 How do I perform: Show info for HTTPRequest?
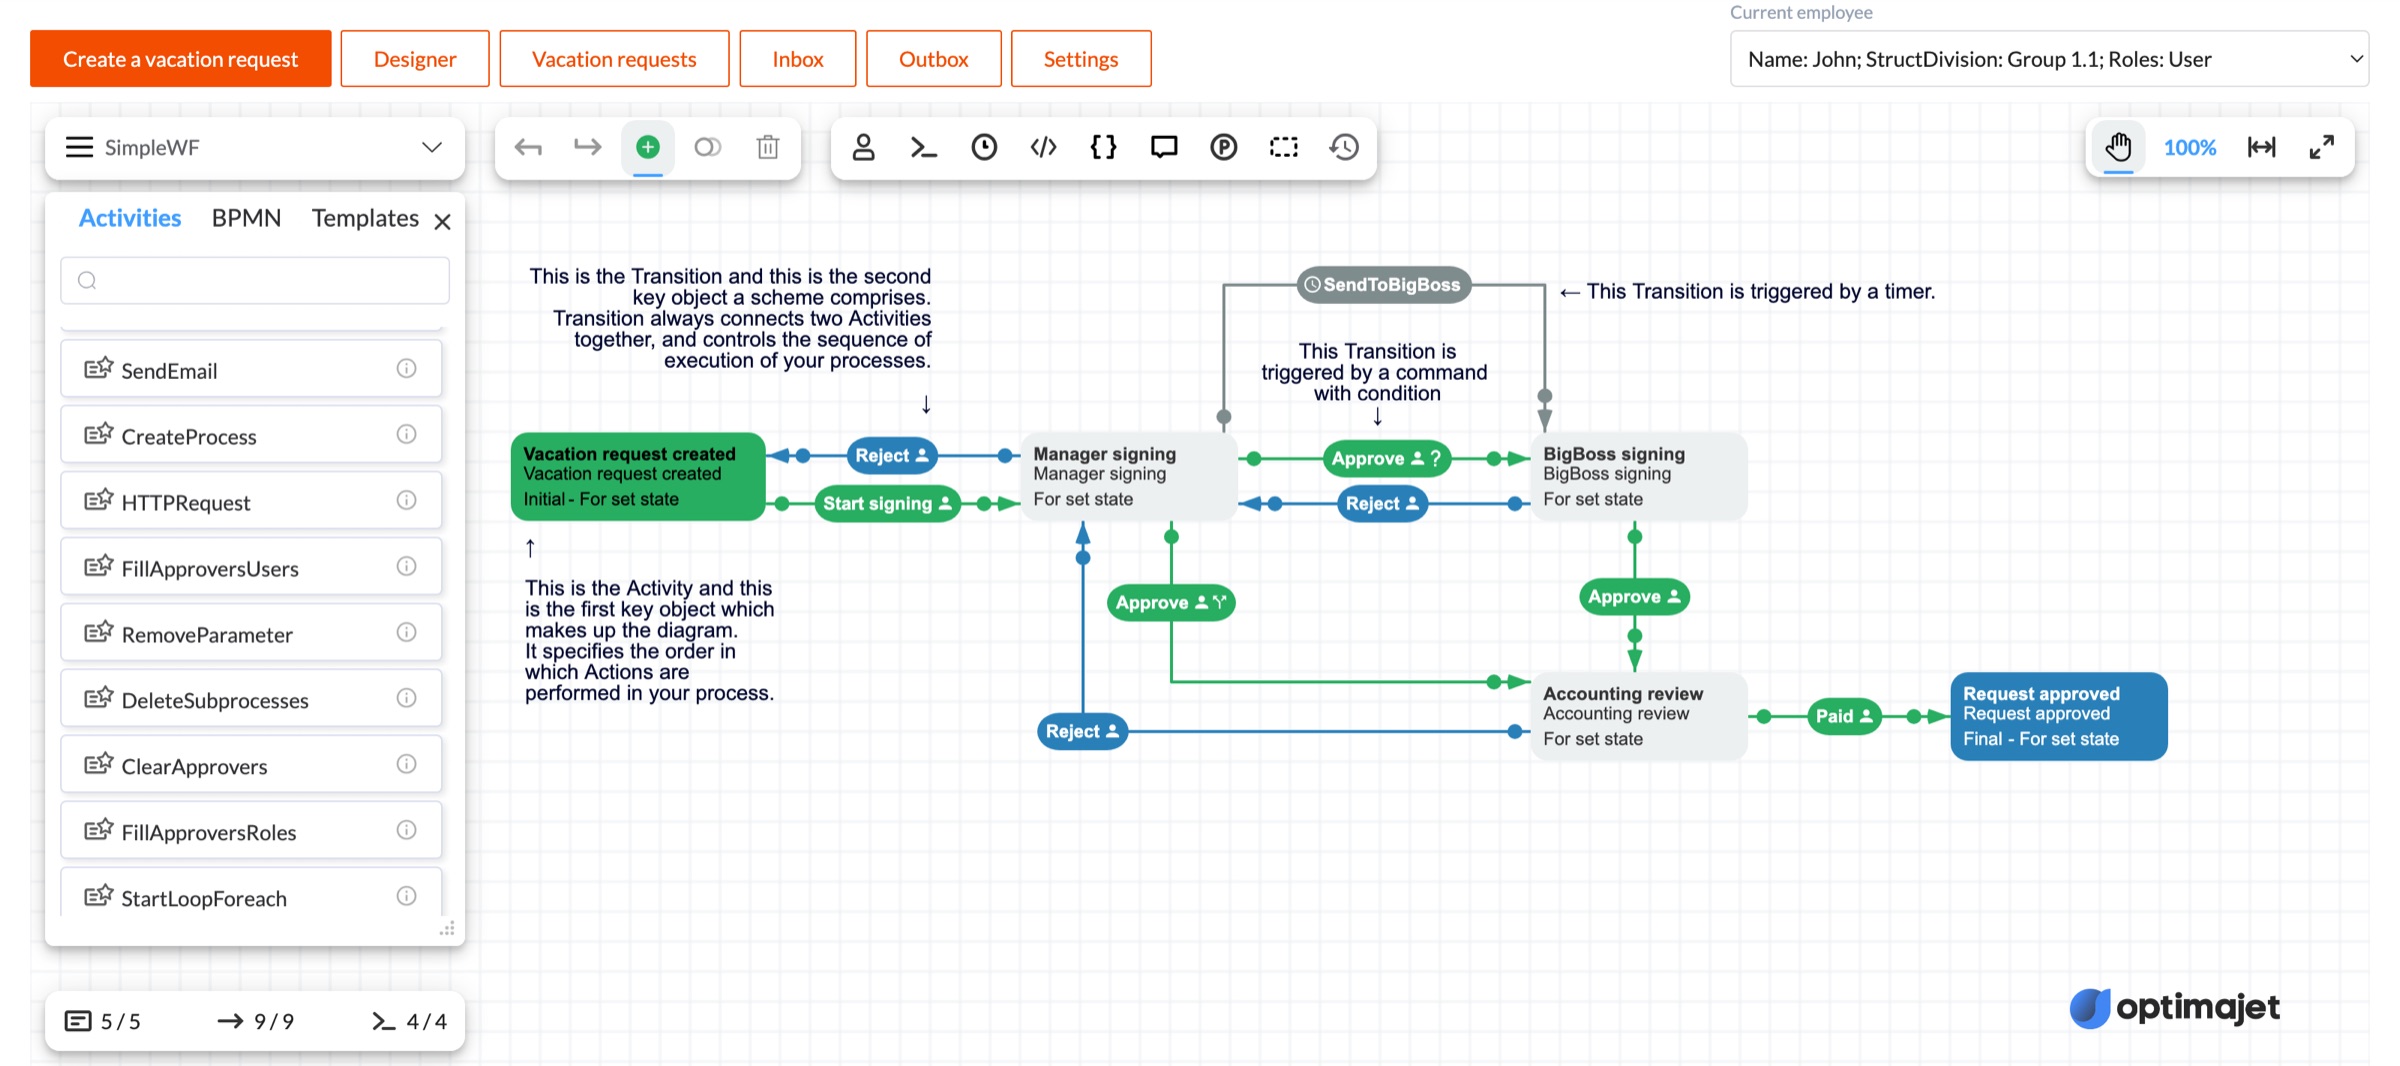pyautogui.click(x=406, y=501)
